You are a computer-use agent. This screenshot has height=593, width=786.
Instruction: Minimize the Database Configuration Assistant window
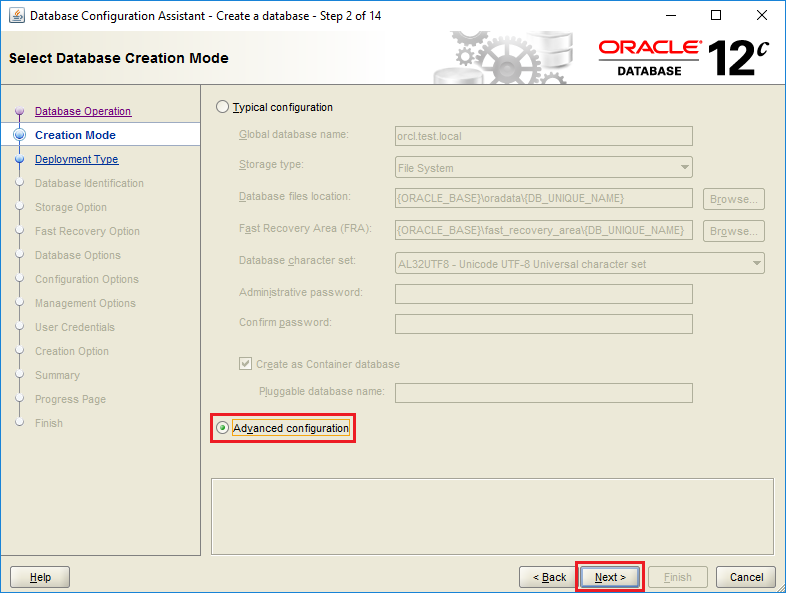(x=671, y=16)
